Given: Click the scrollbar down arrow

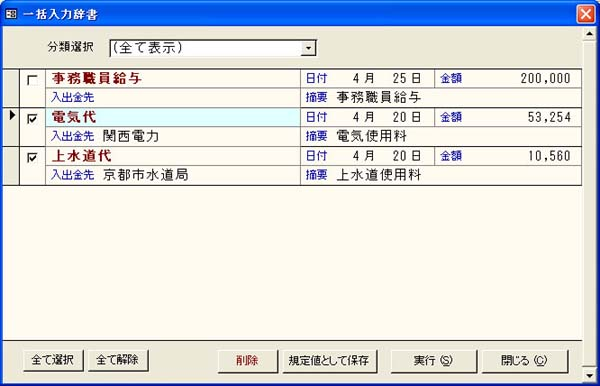Looking at the screenshot, I should point(589,375).
